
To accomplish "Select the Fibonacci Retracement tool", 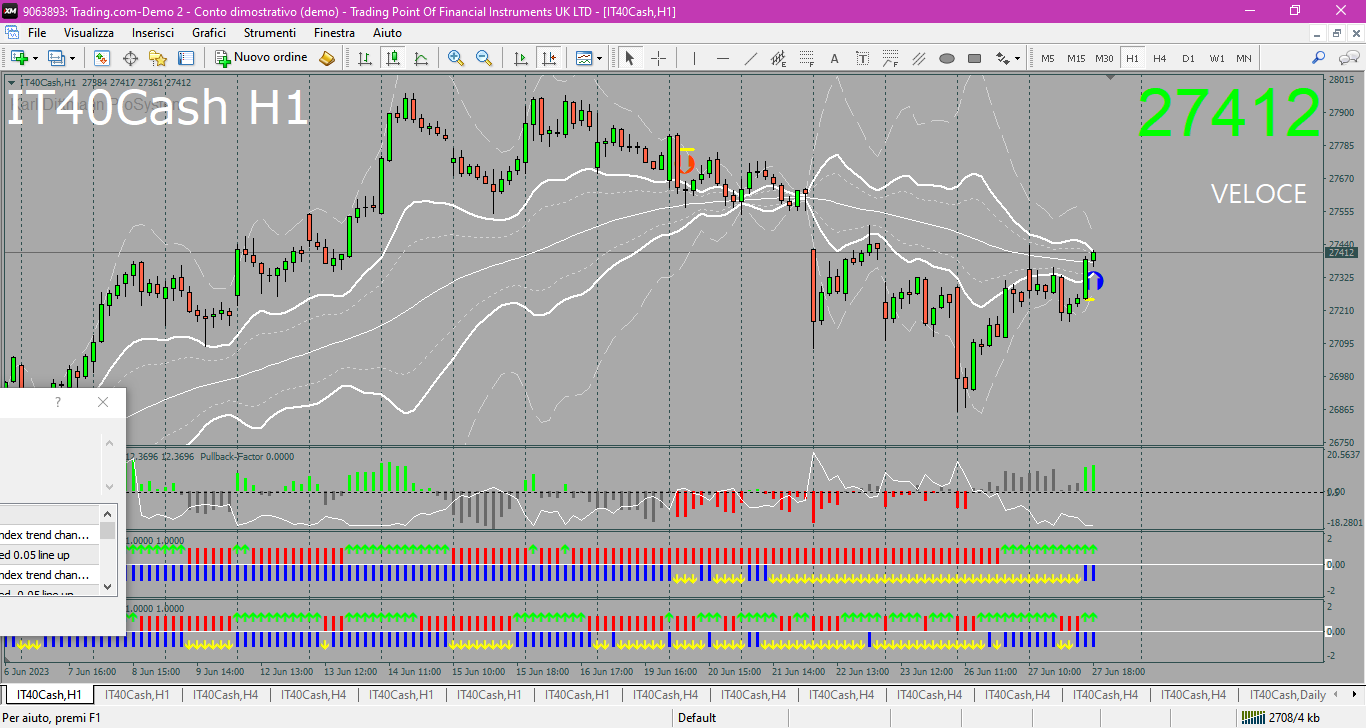I will tap(807, 58).
